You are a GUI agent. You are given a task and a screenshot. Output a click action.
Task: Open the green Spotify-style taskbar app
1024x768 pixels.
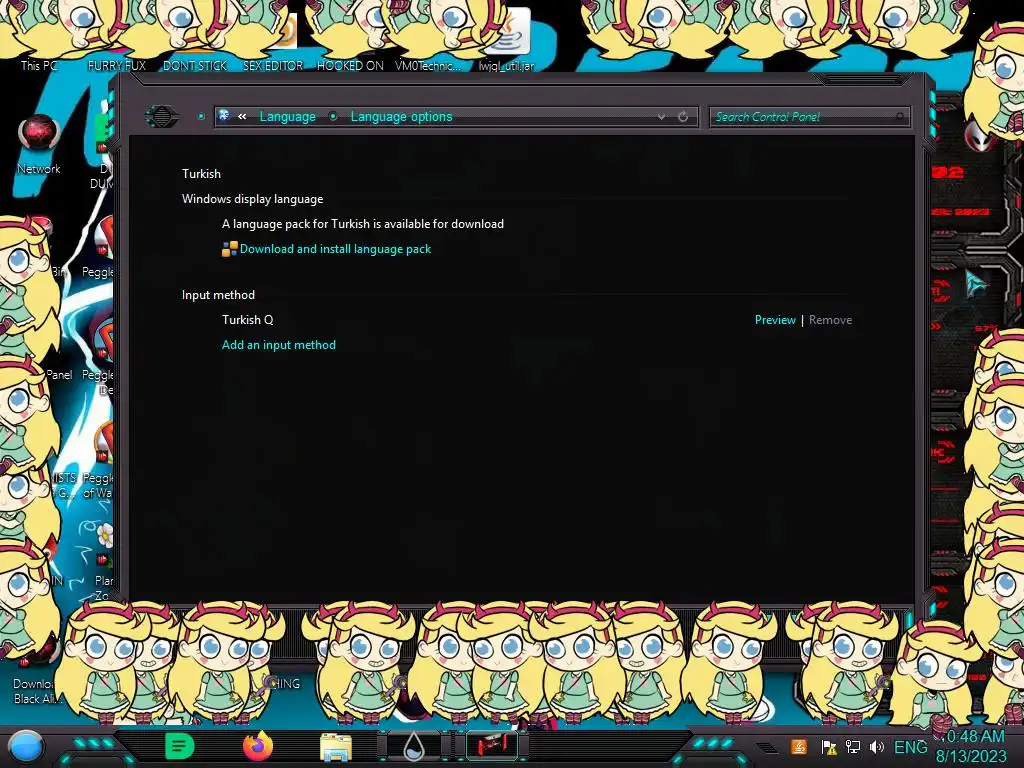[180, 746]
